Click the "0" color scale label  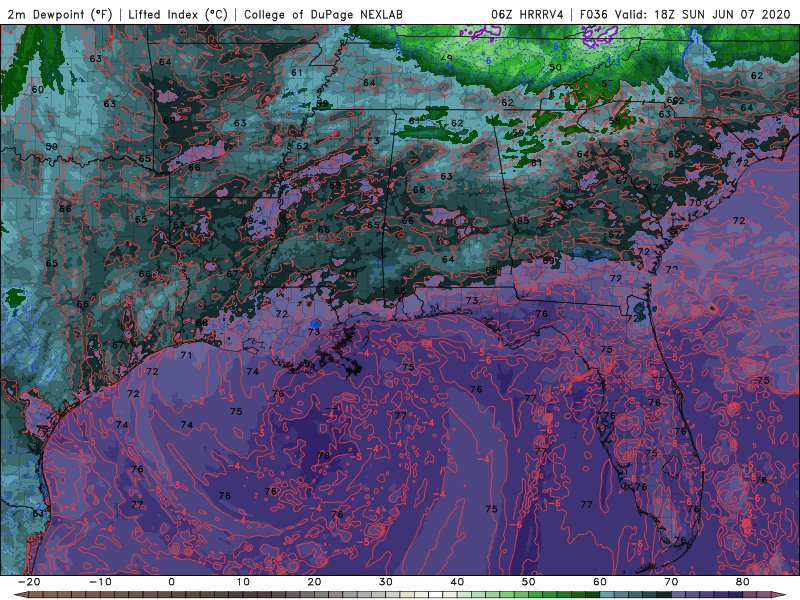[x=171, y=582]
